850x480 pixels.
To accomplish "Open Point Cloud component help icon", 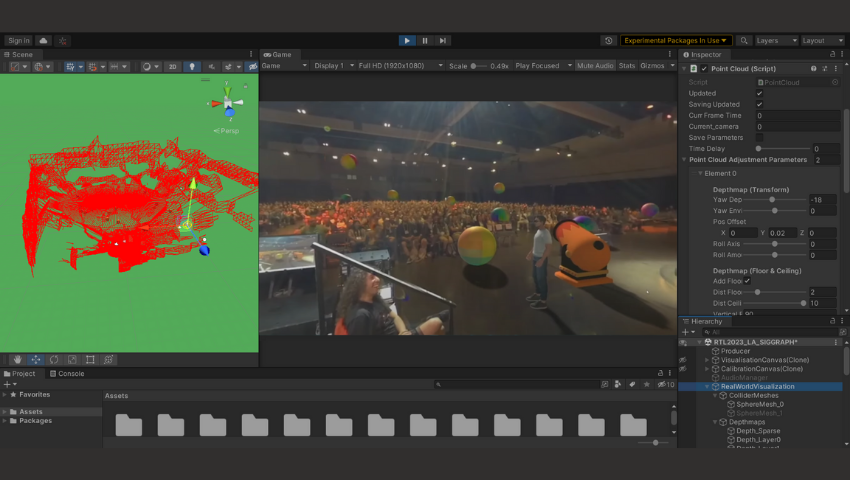I will tap(813, 69).
